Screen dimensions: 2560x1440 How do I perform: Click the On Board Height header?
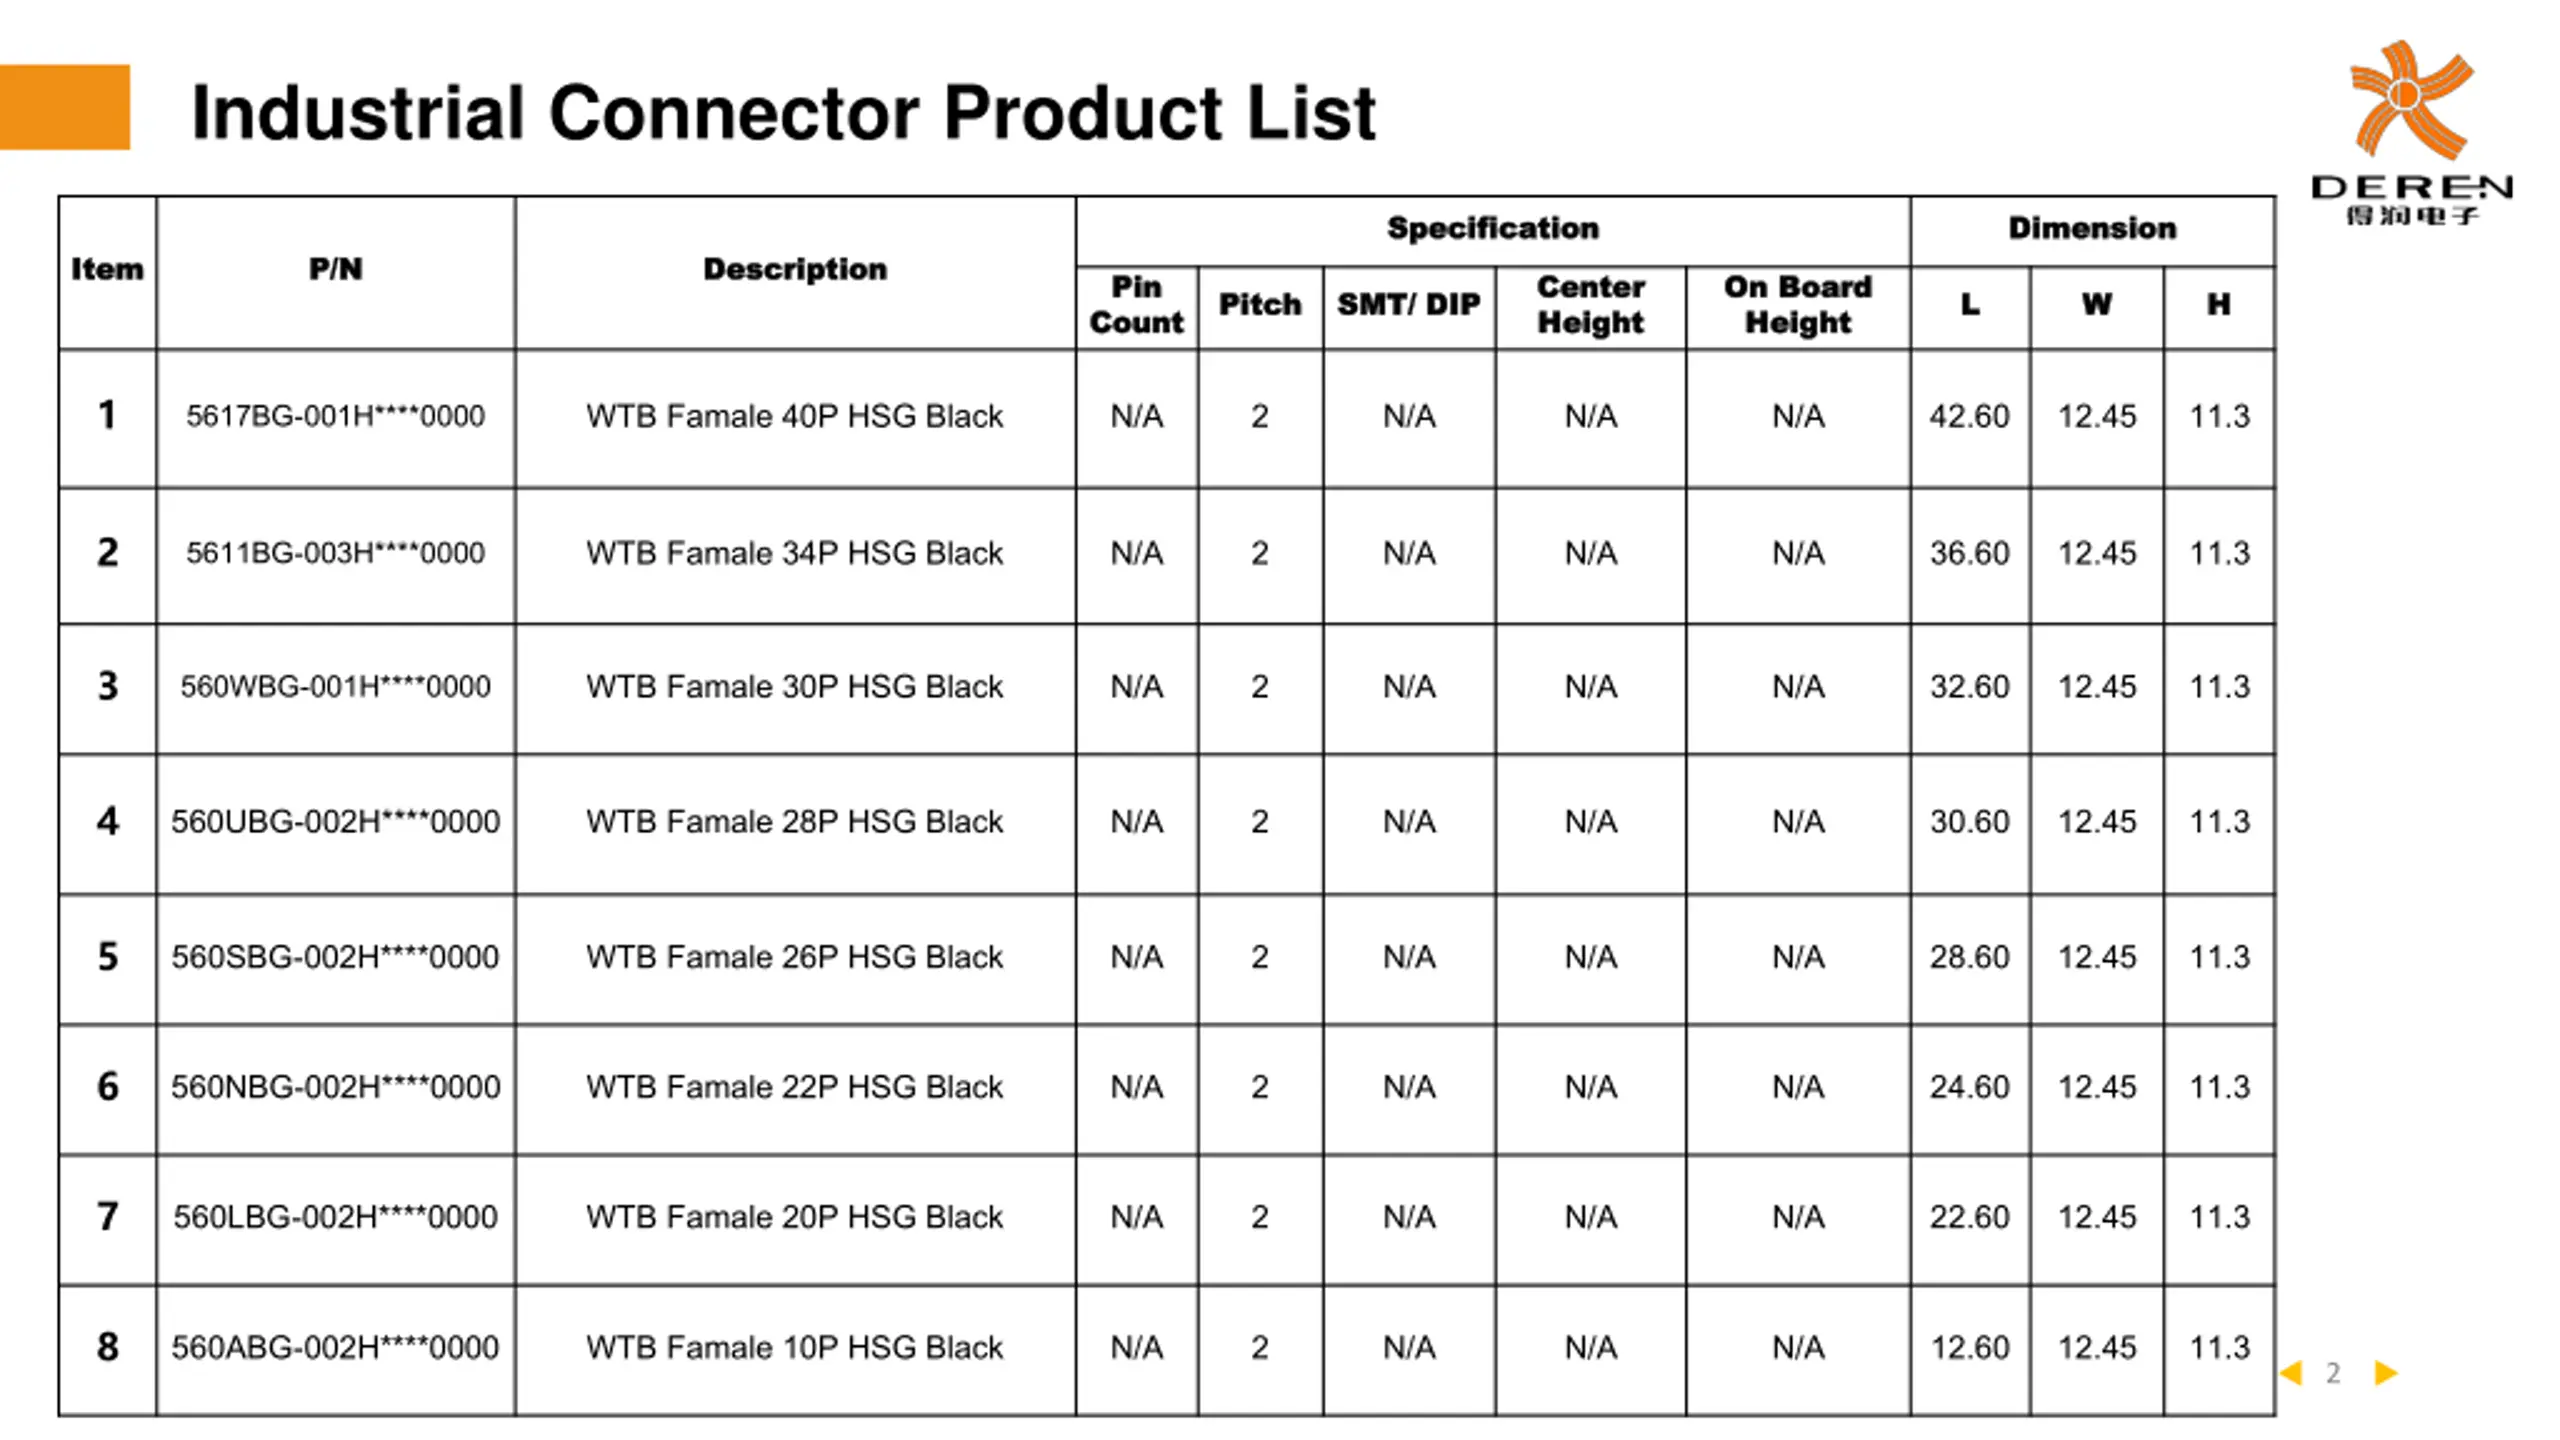pos(1798,306)
